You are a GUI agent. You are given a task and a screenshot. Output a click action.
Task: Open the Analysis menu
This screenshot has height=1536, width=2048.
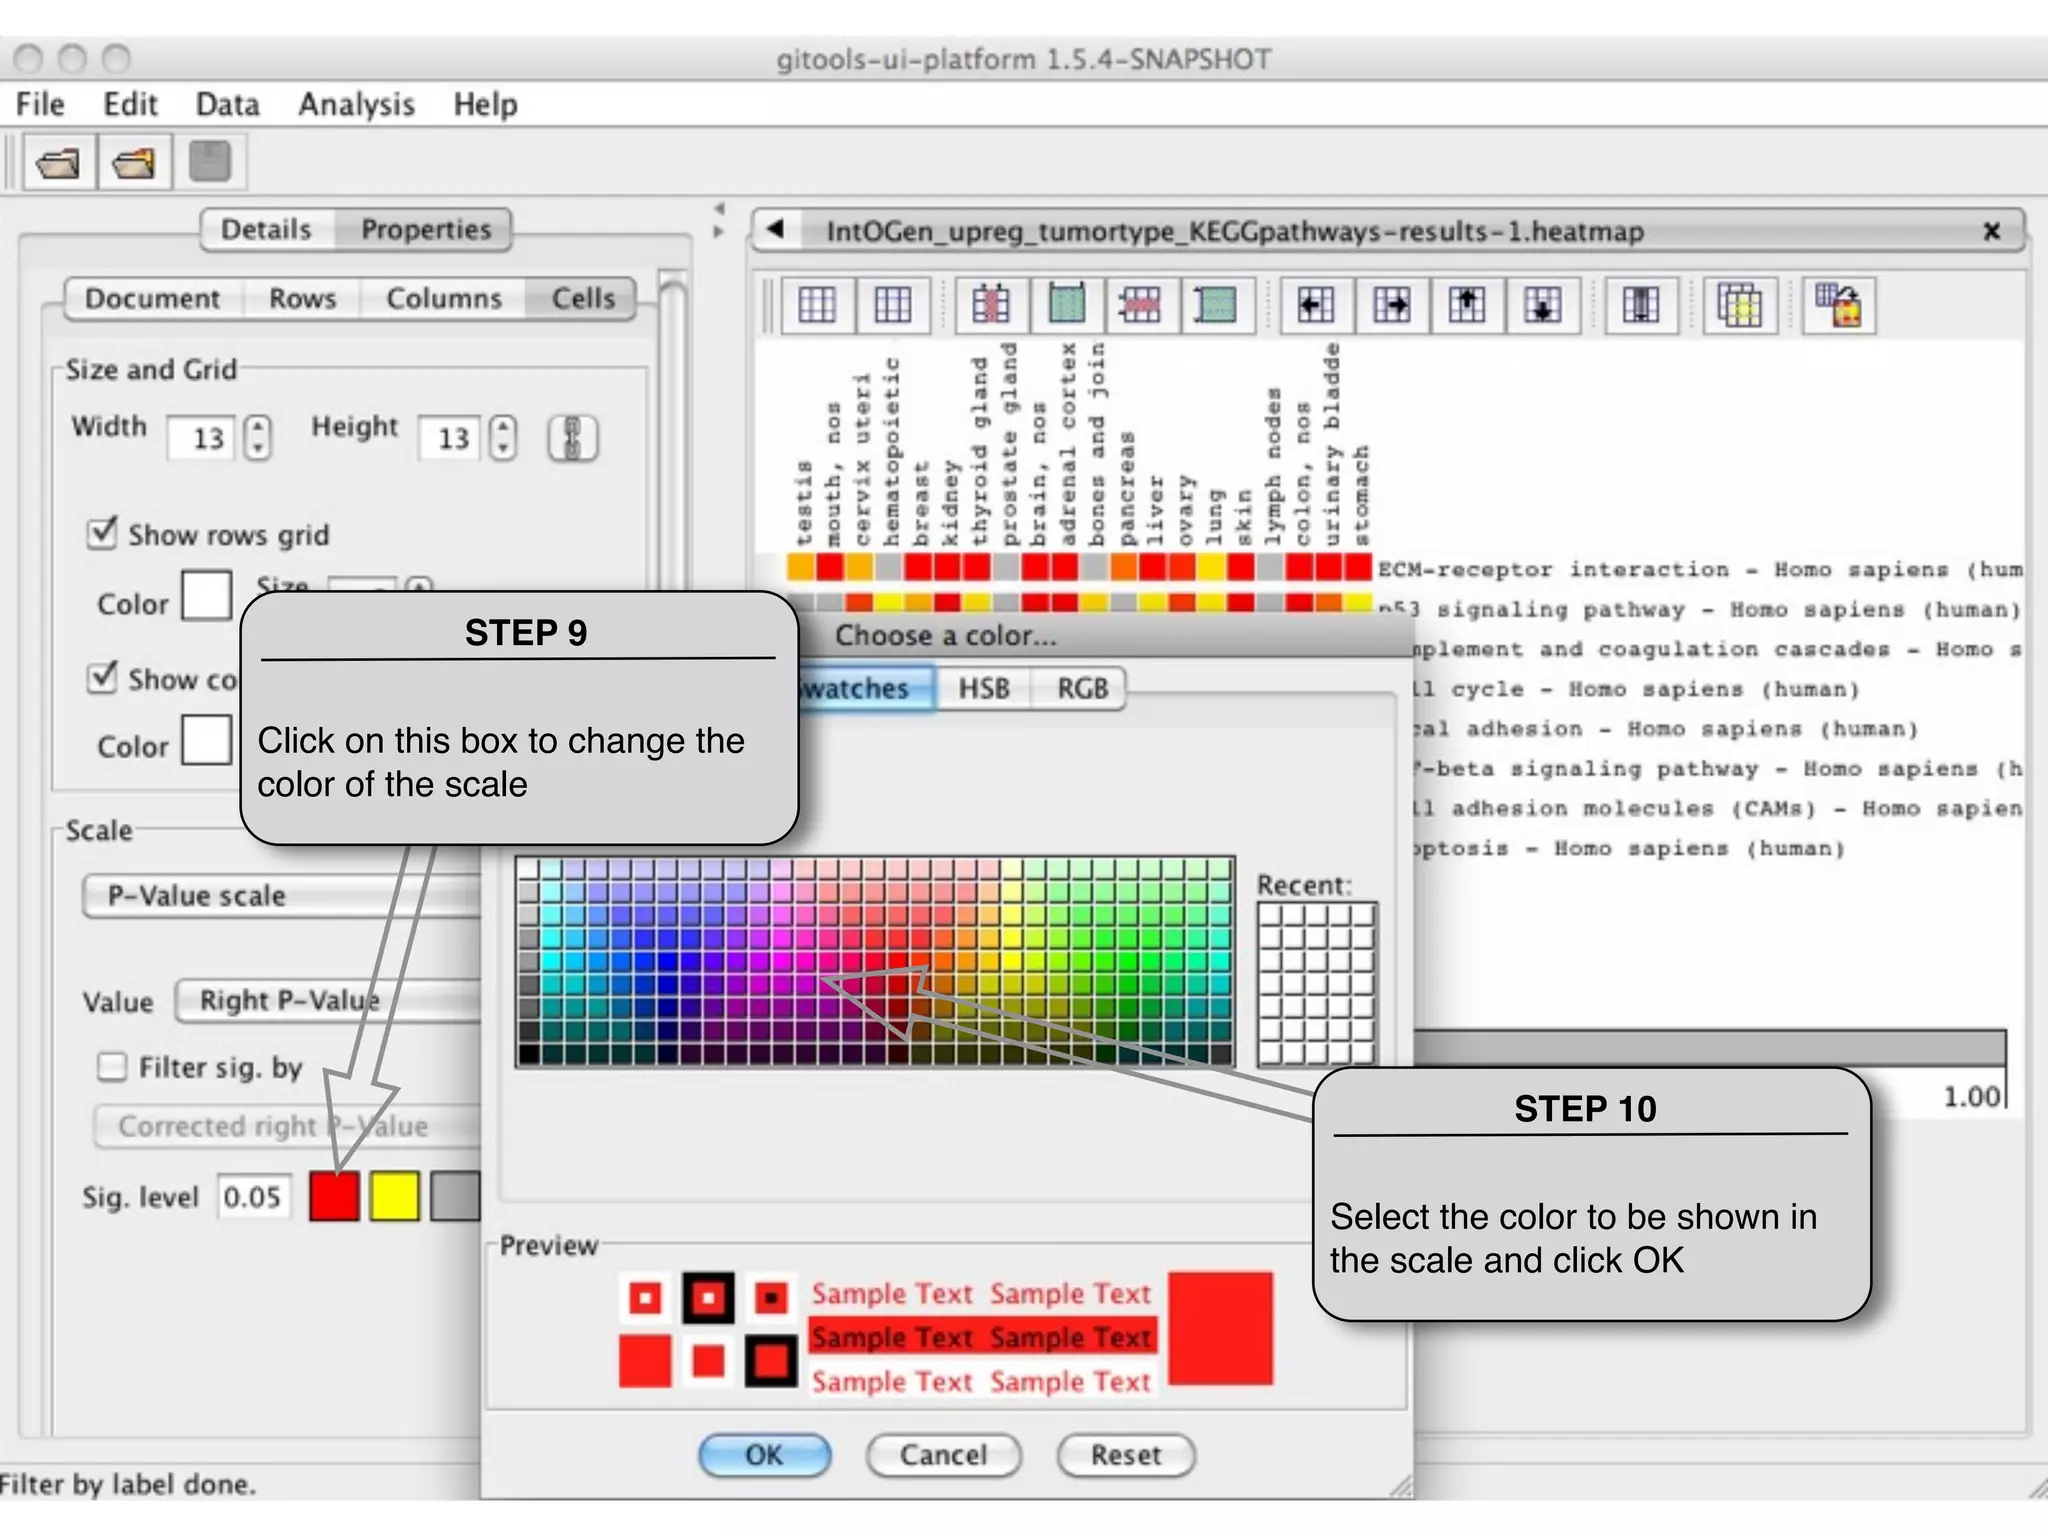(356, 104)
